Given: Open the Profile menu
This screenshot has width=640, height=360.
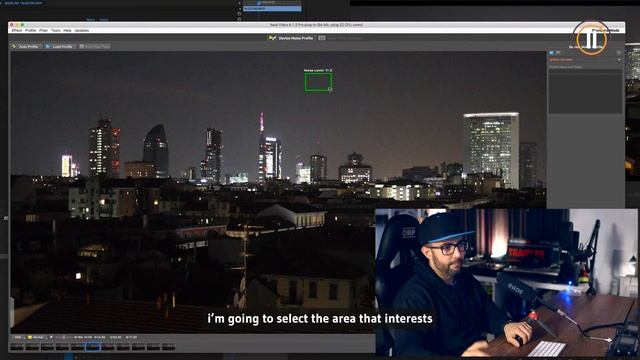Looking at the screenshot, I should [x=31, y=30].
